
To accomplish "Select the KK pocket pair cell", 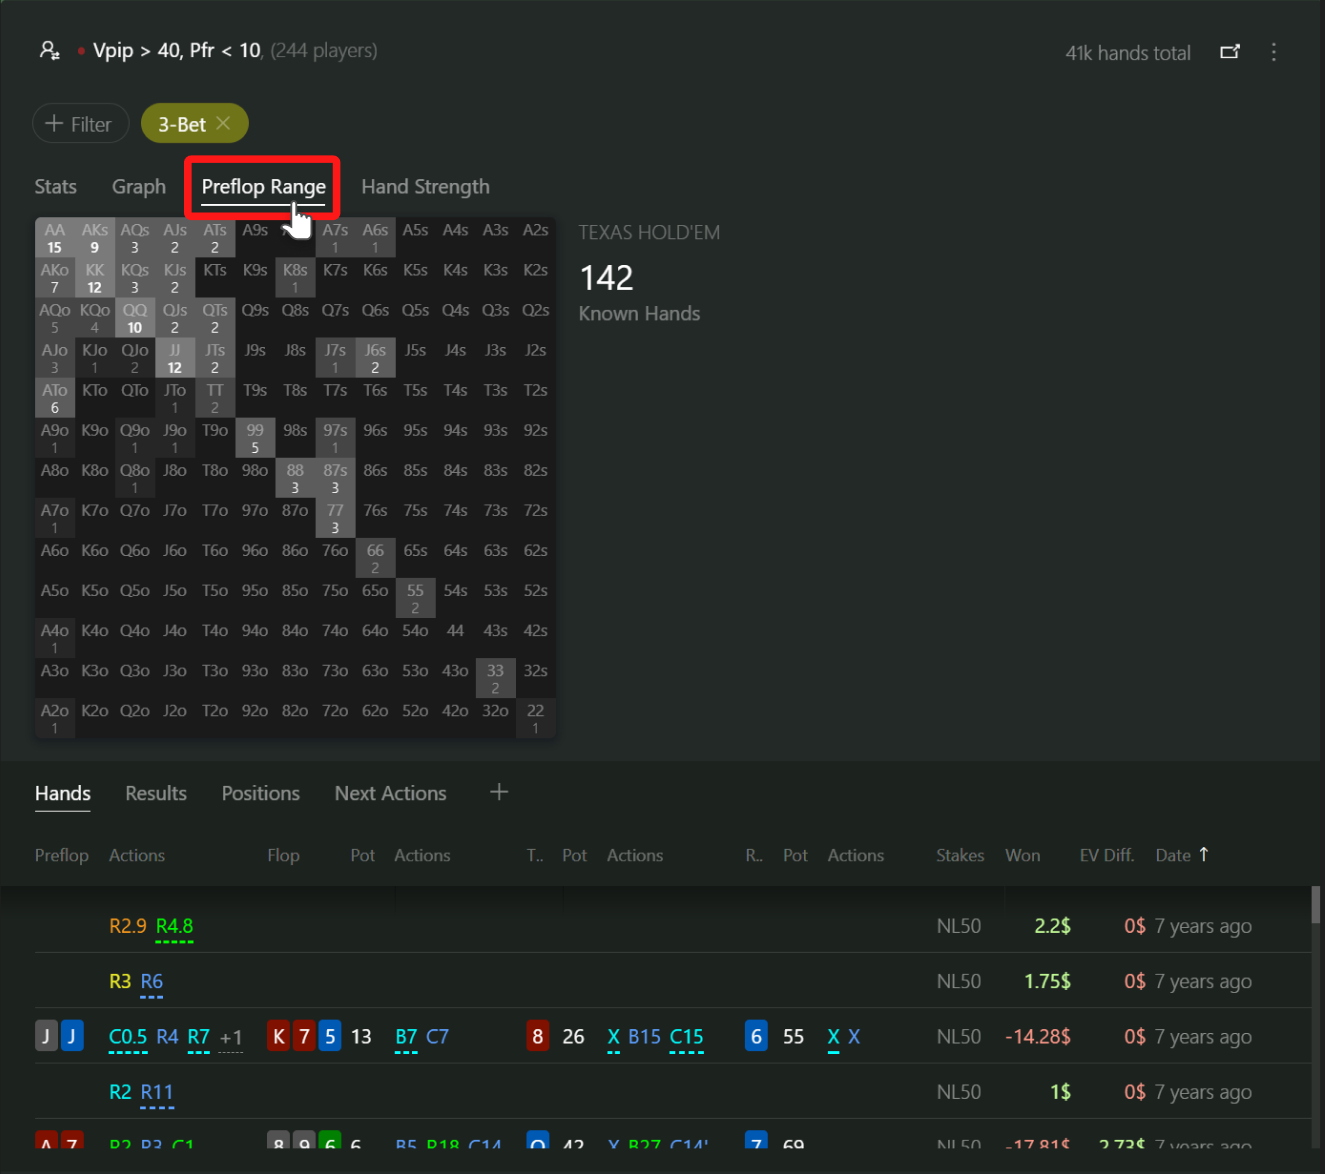I will point(95,278).
